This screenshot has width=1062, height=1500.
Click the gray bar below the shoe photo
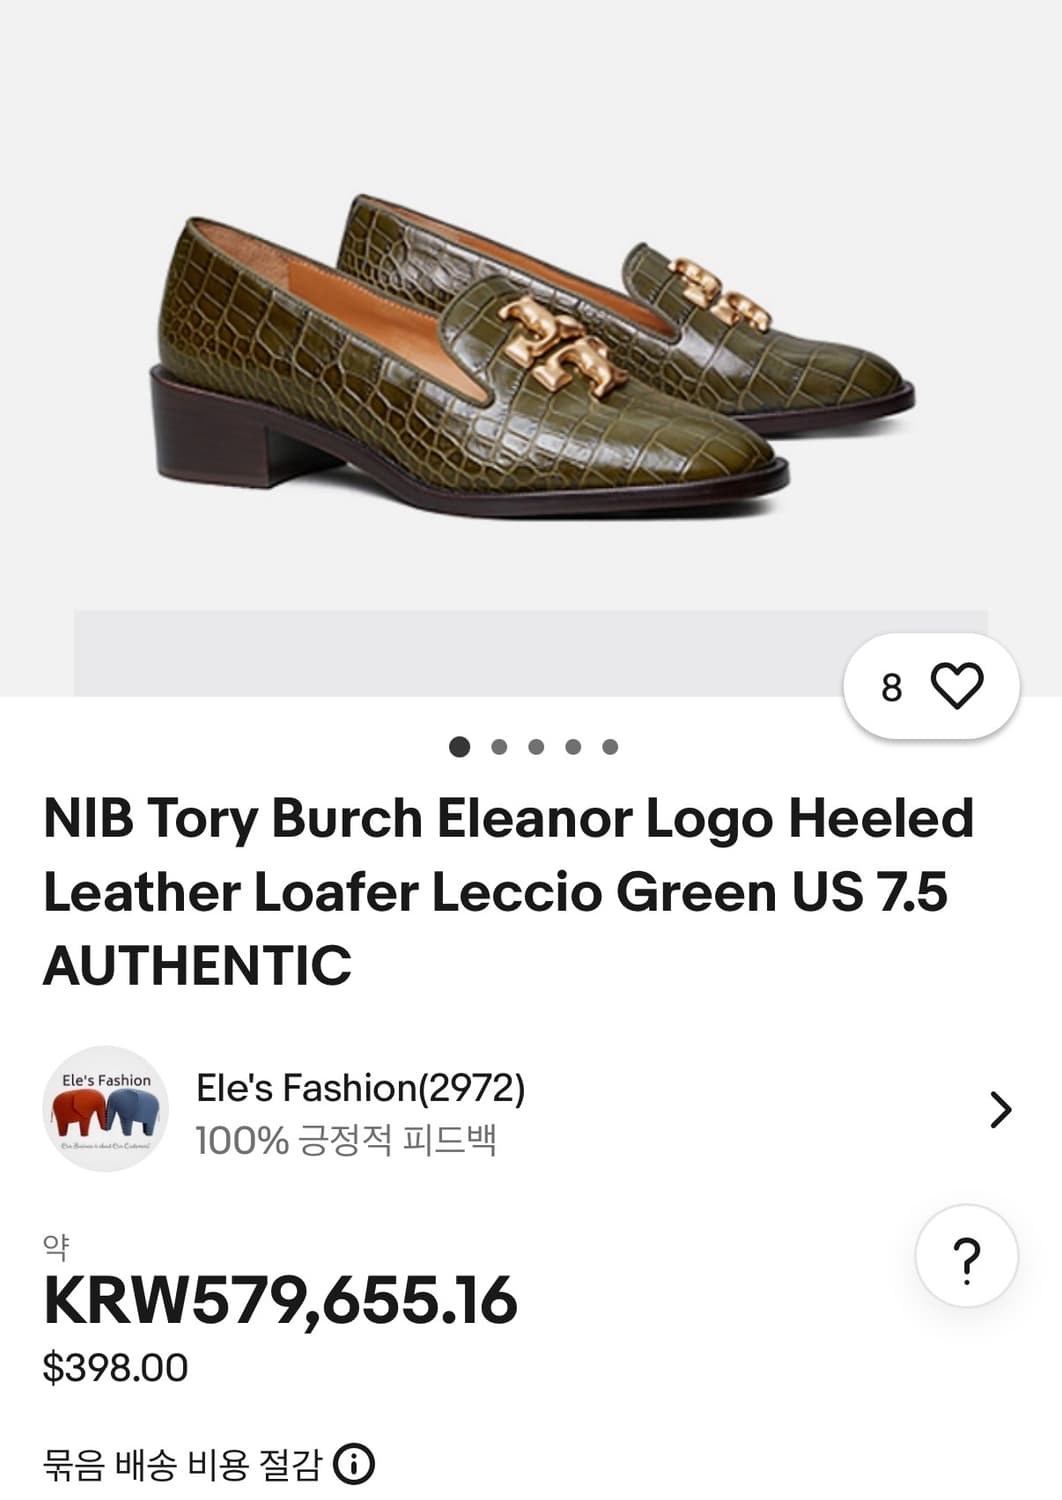(450, 652)
